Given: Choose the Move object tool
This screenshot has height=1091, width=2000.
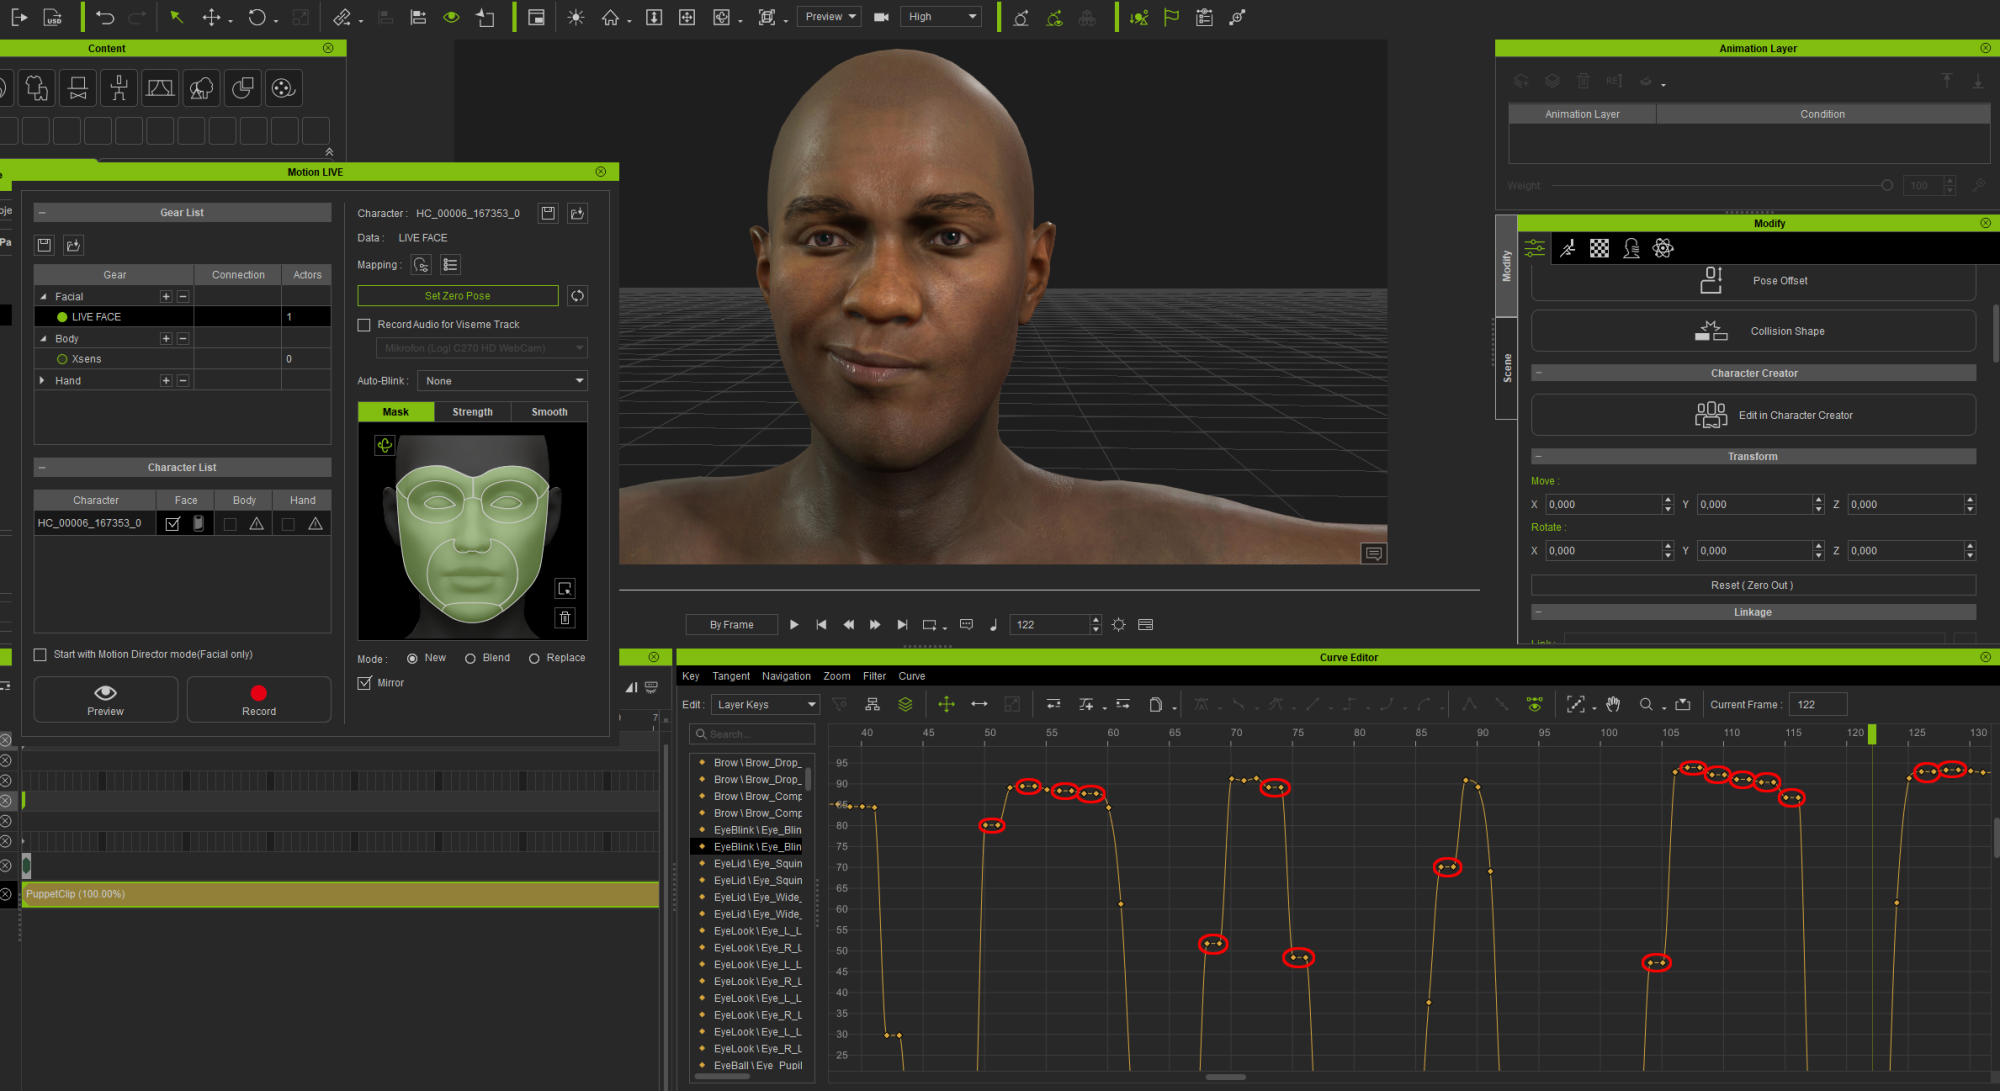Looking at the screenshot, I should (211, 17).
